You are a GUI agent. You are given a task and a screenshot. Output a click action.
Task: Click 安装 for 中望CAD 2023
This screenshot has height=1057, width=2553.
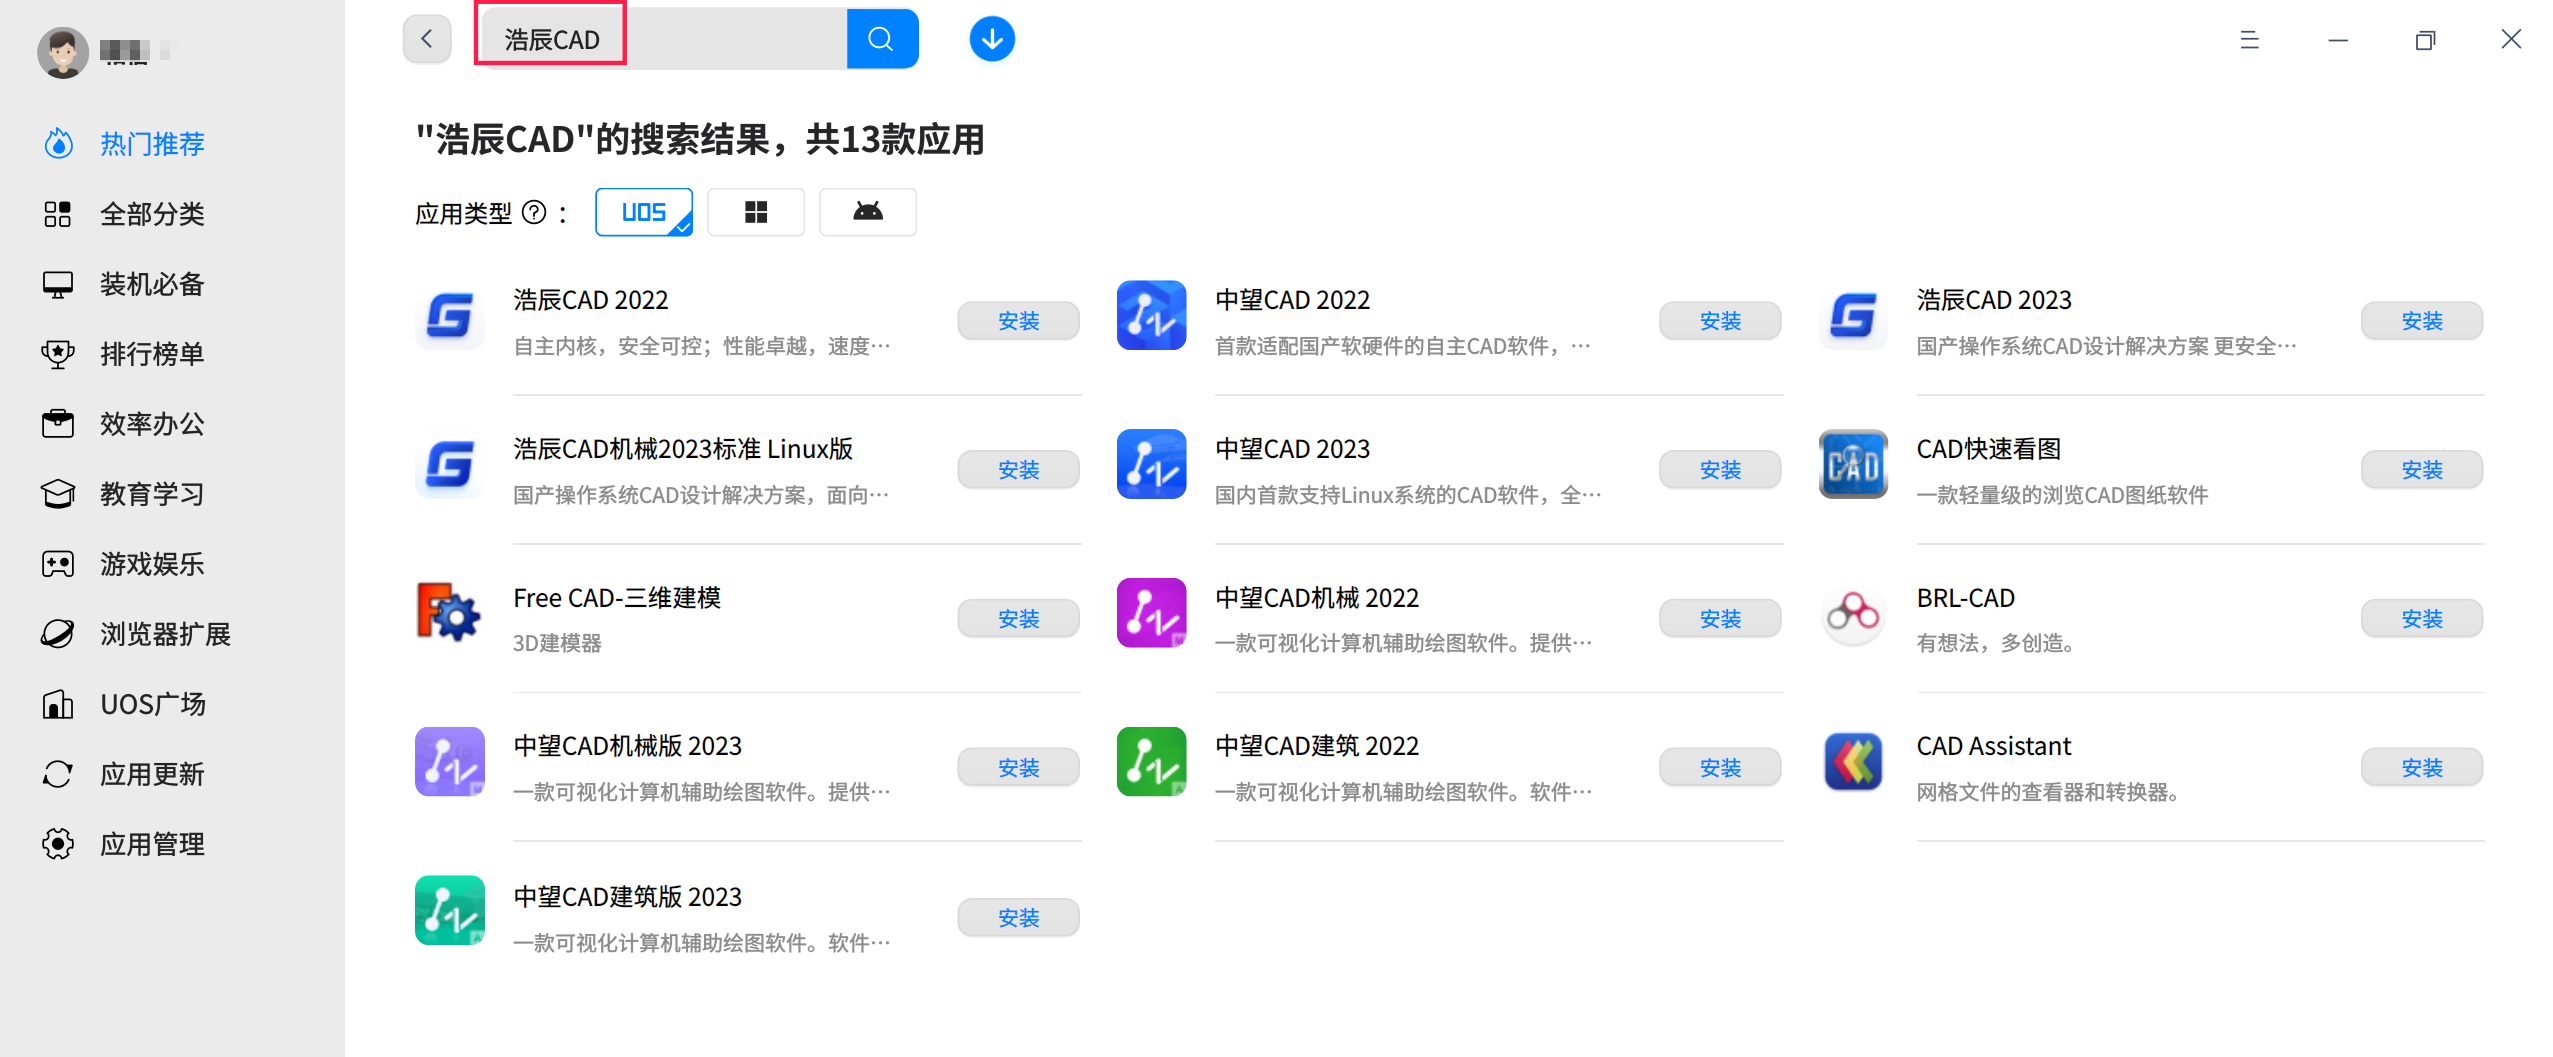(x=1719, y=469)
